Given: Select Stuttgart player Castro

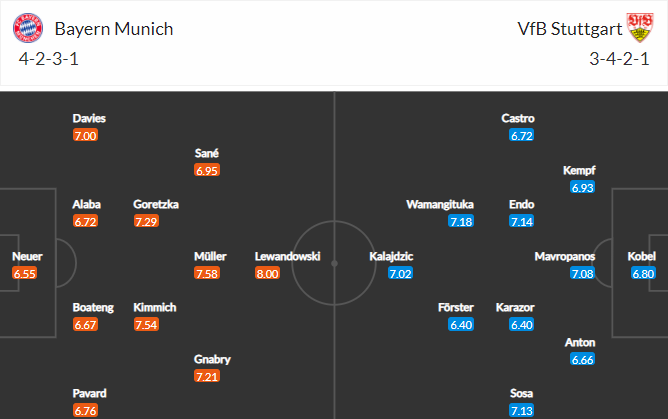Looking at the screenshot, I should pos(518,118).
